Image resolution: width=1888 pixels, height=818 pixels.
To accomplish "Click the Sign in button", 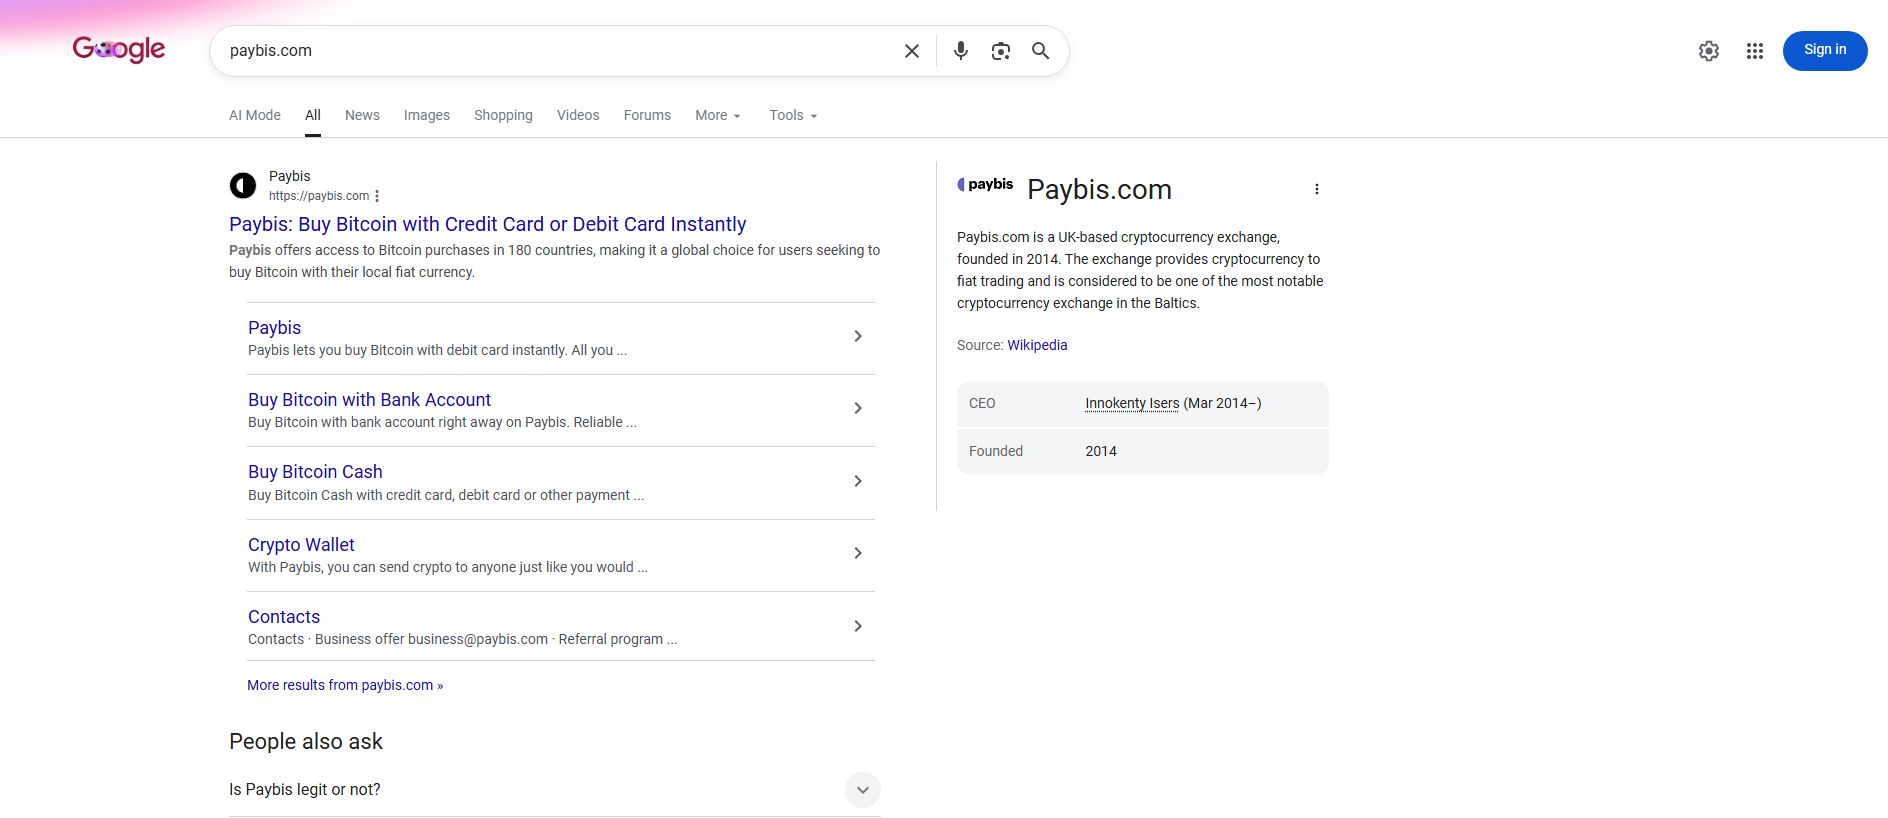I will pos(1825,51).
